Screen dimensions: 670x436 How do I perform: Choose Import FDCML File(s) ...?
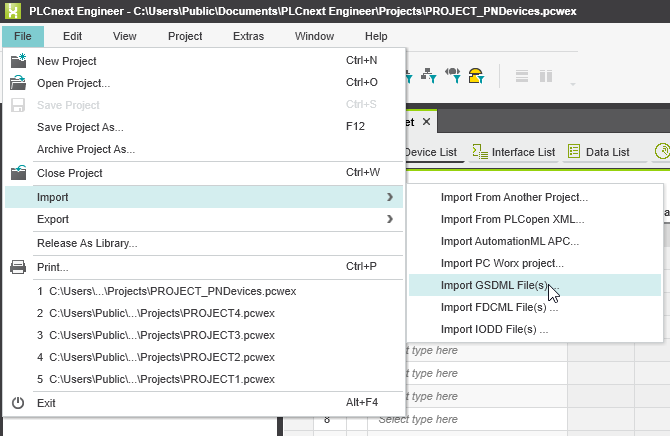tap(535, 307)
